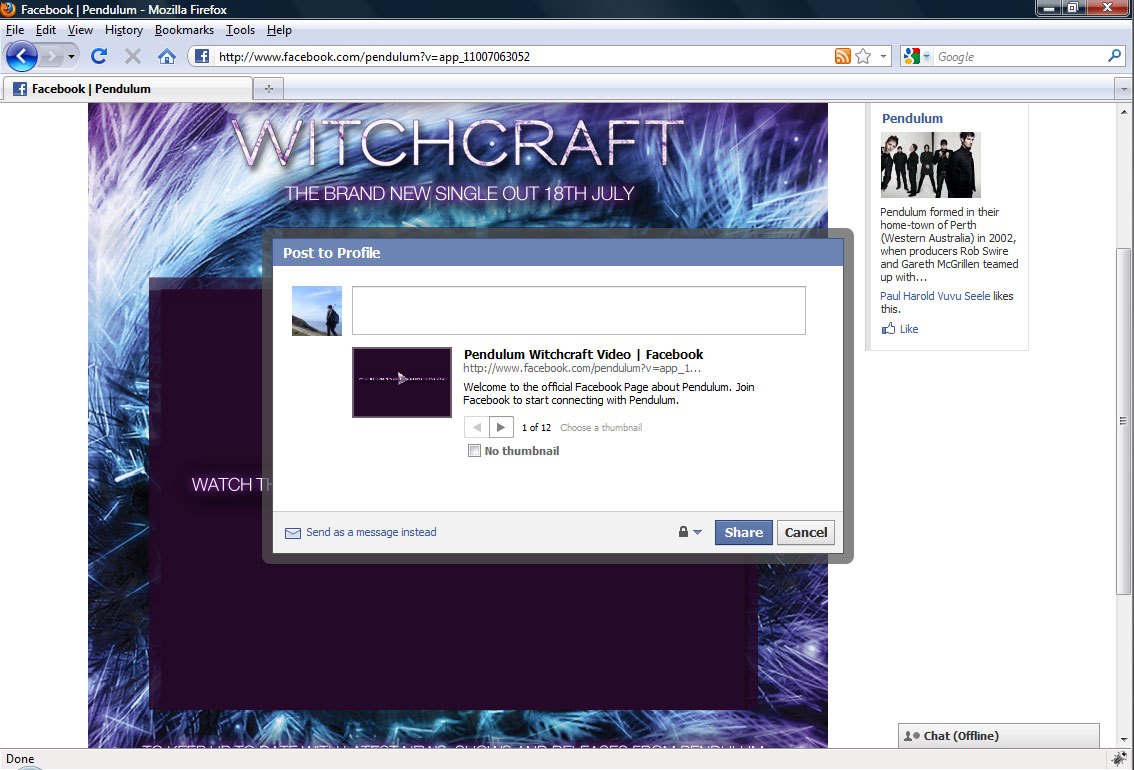
Task: Click the Post to Profile dialog header
Action: coord(558,252)
